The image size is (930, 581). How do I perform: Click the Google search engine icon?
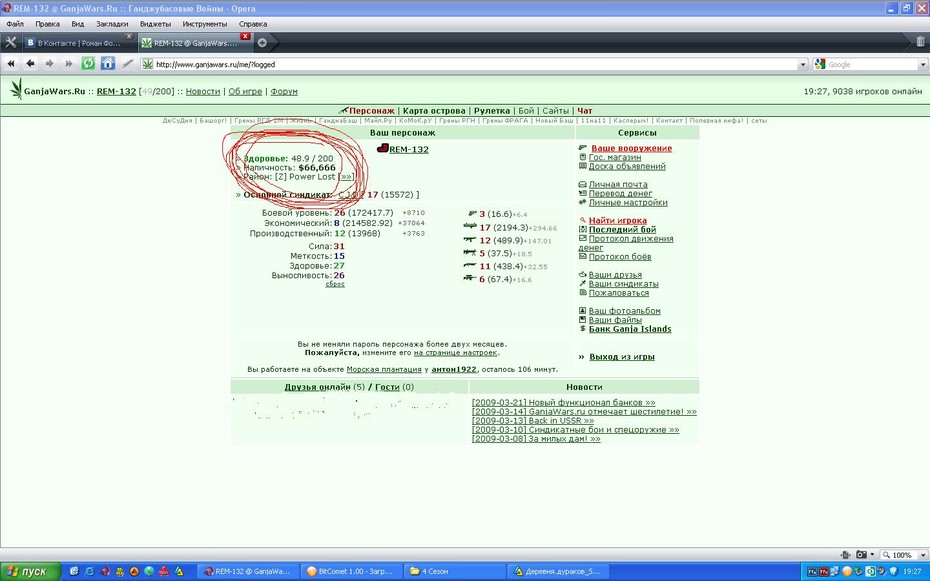click(x=820, y=64)
